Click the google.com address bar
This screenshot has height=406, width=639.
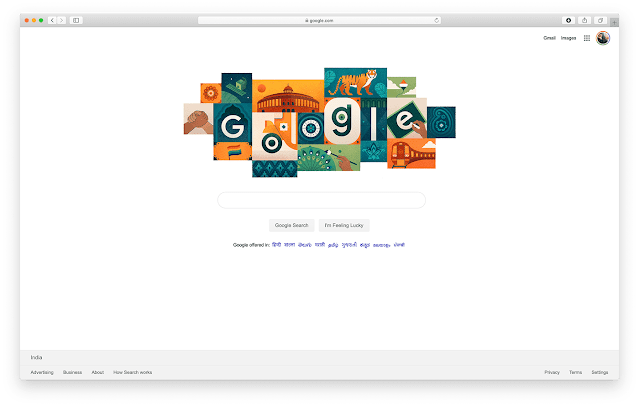pos(319,20)
